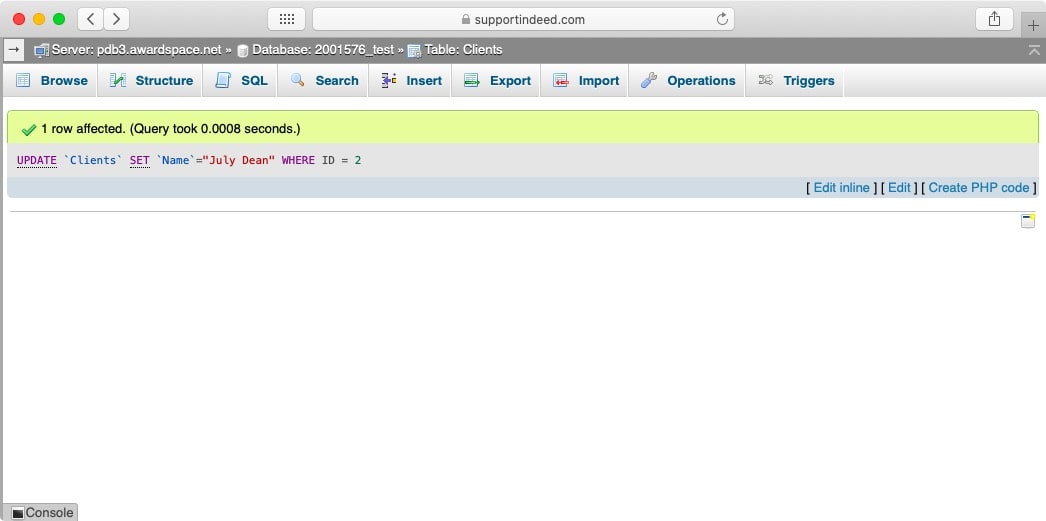Click the small note icon at right
Image resolution: width=1046 pixels, height=521 pixels.
[1028, 221]
